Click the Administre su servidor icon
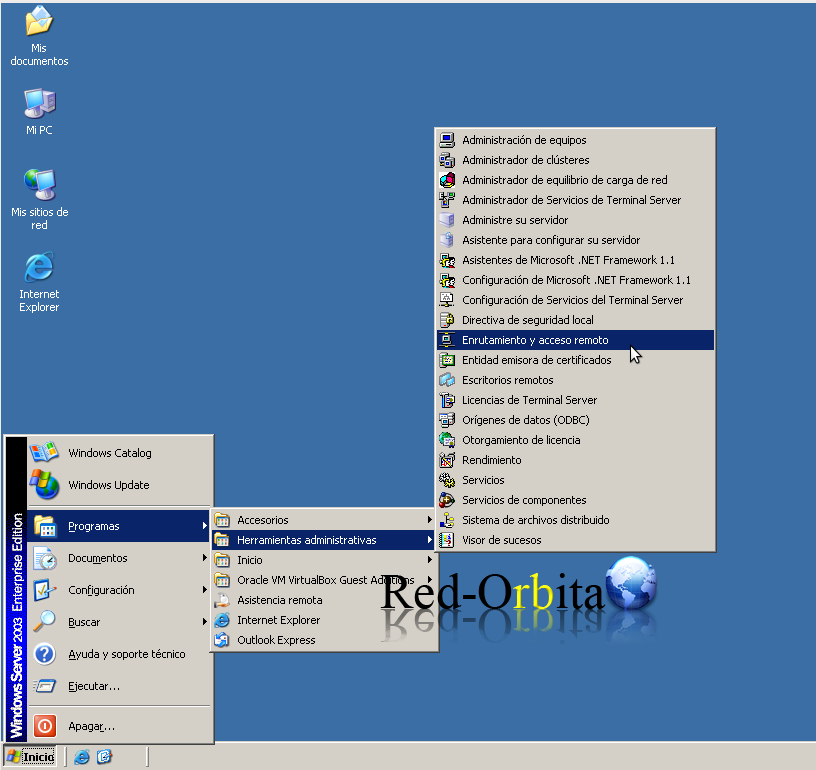Screen dimensions: 816x770 [447, 220]
